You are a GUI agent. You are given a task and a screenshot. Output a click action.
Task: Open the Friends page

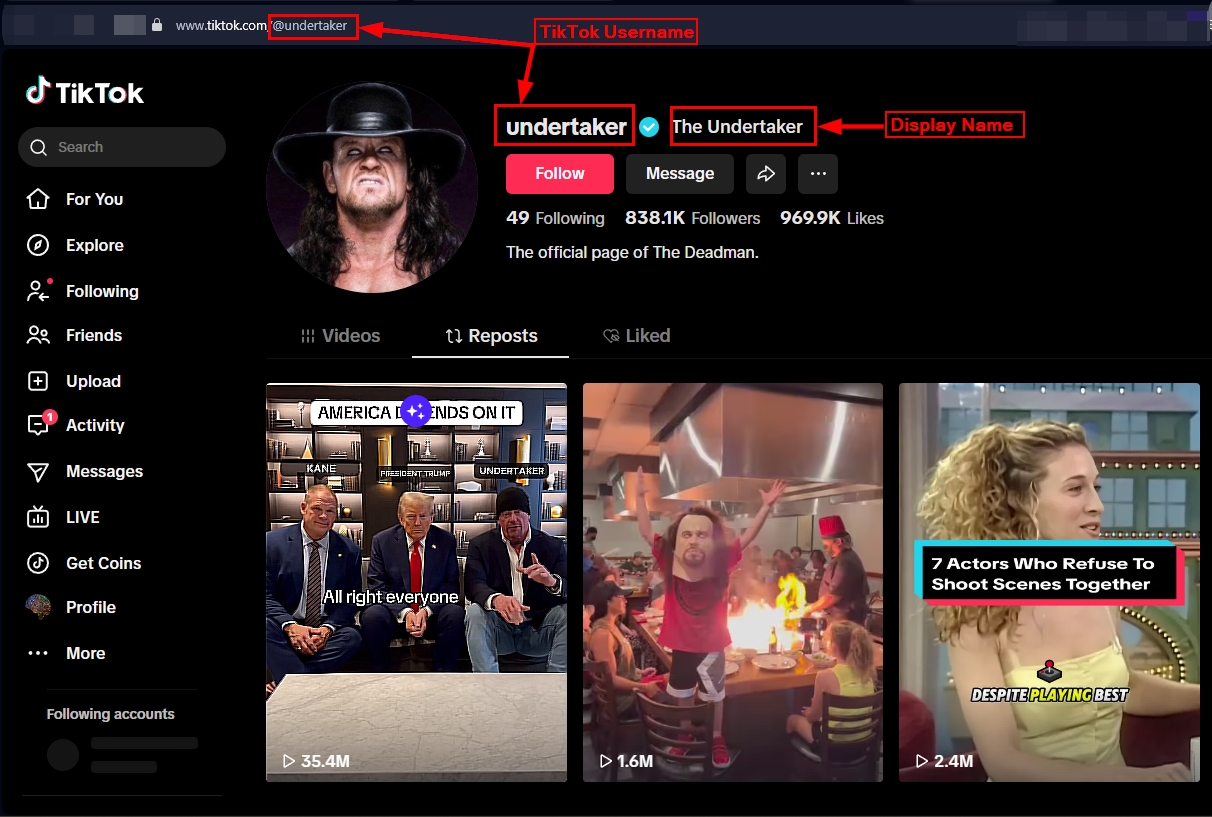(94, 335)
